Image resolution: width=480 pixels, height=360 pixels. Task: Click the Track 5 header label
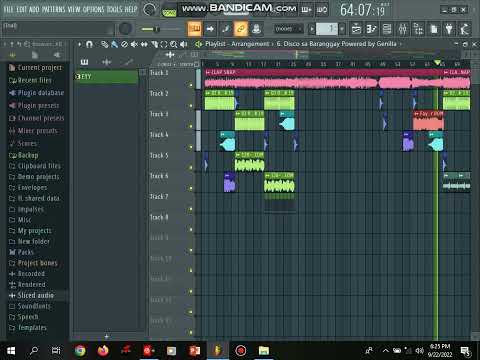[159, 155]
